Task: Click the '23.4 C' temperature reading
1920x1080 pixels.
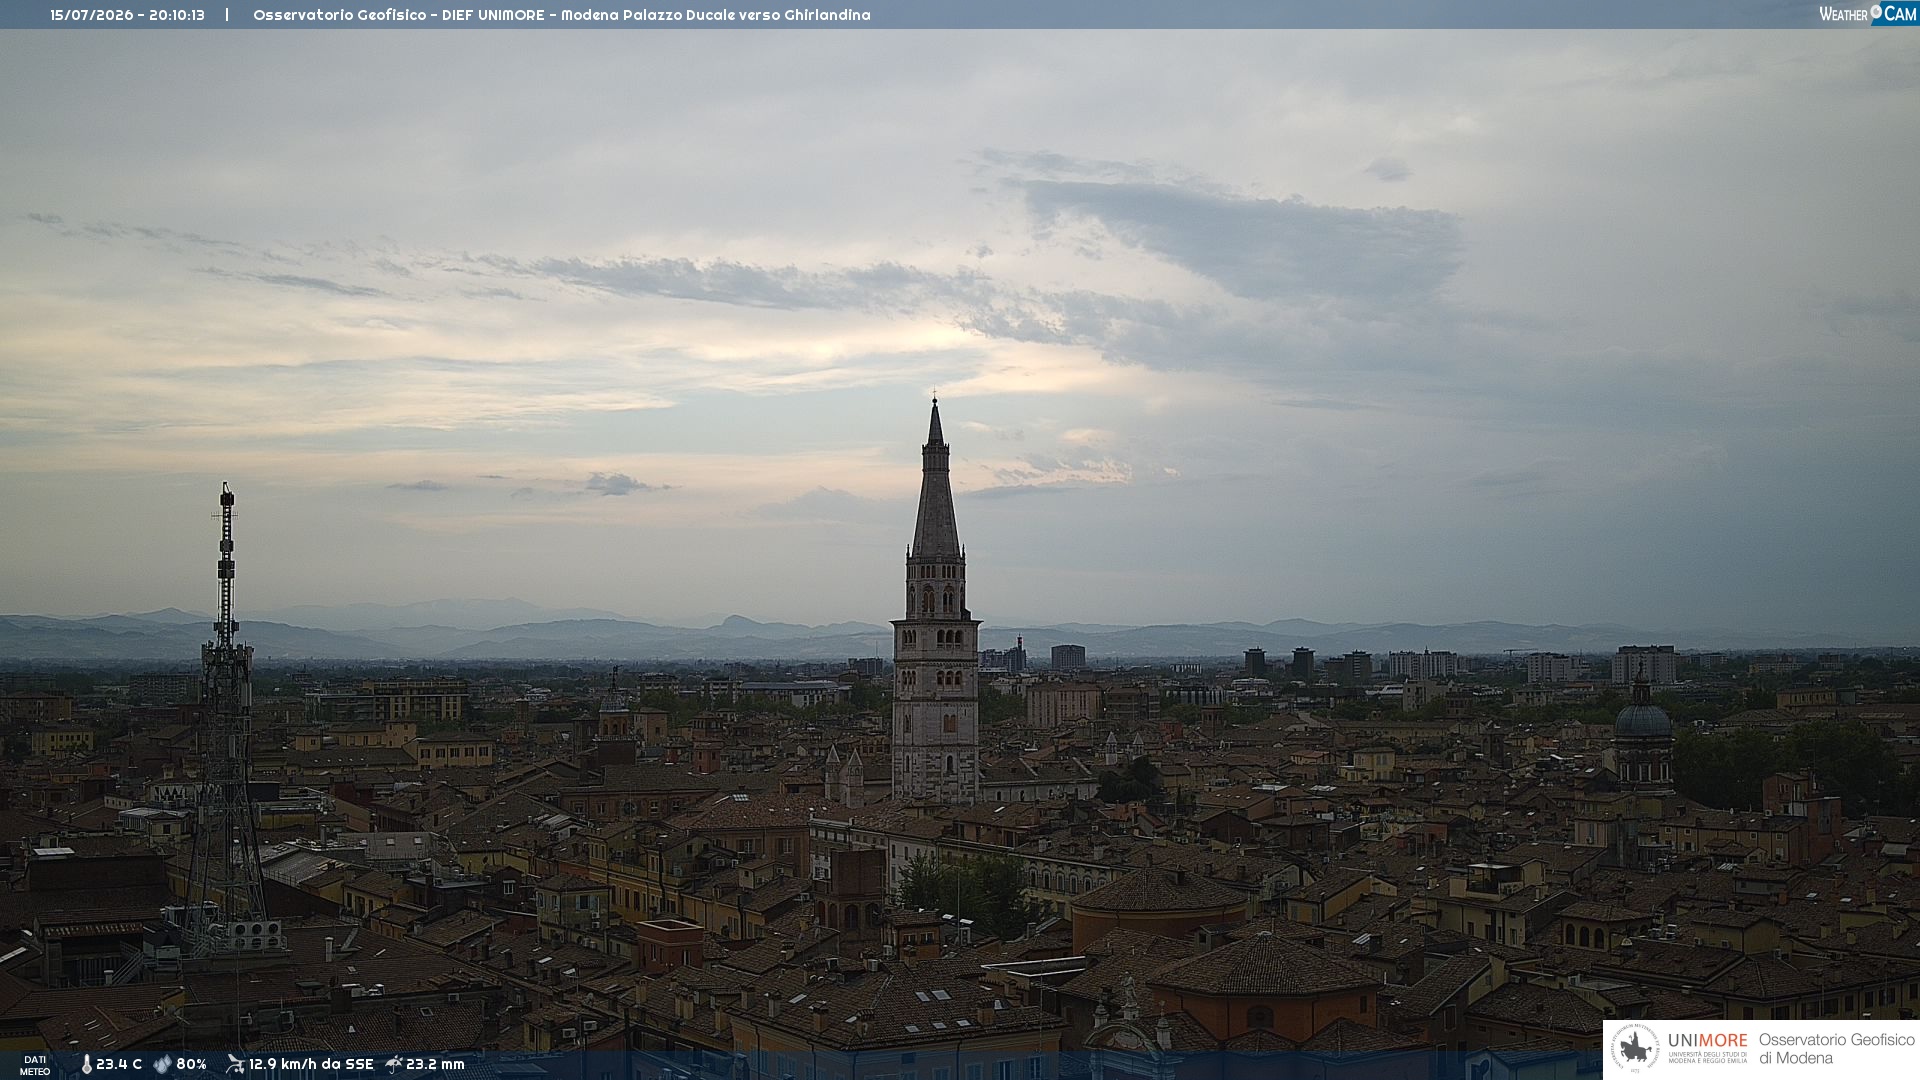Action: [x=119, y=1065]
